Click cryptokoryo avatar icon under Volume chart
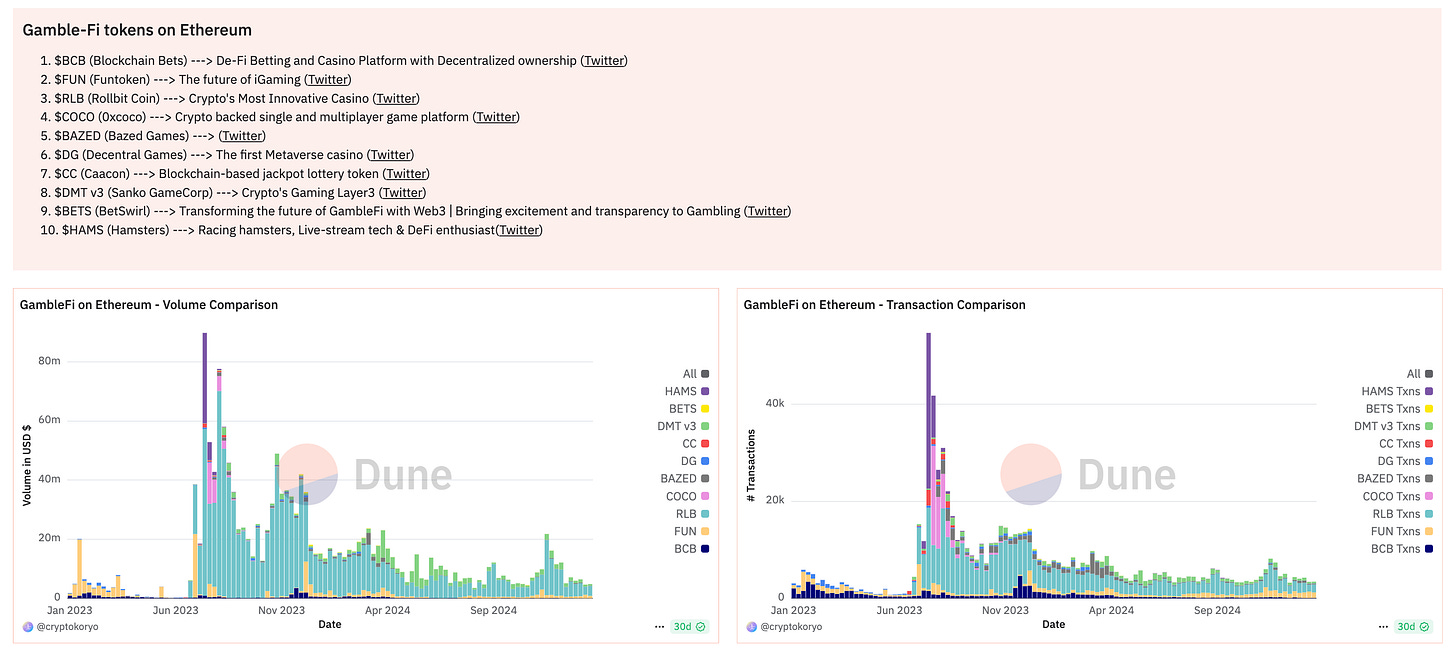Screen dimensions: 1456x651 coord(26,626)
